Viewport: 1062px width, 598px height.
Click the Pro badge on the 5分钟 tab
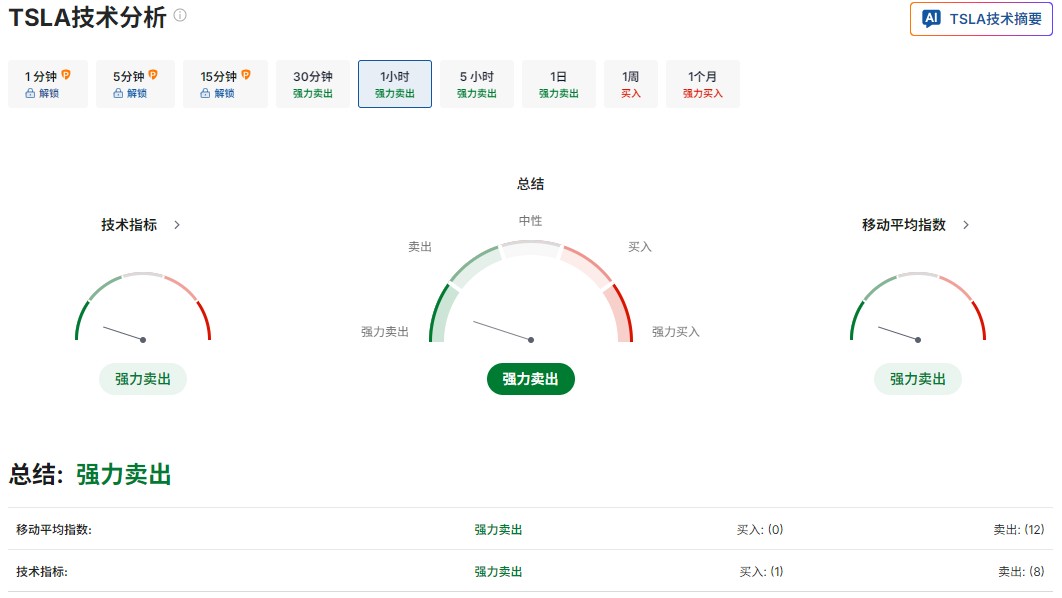tap(153, 74)
